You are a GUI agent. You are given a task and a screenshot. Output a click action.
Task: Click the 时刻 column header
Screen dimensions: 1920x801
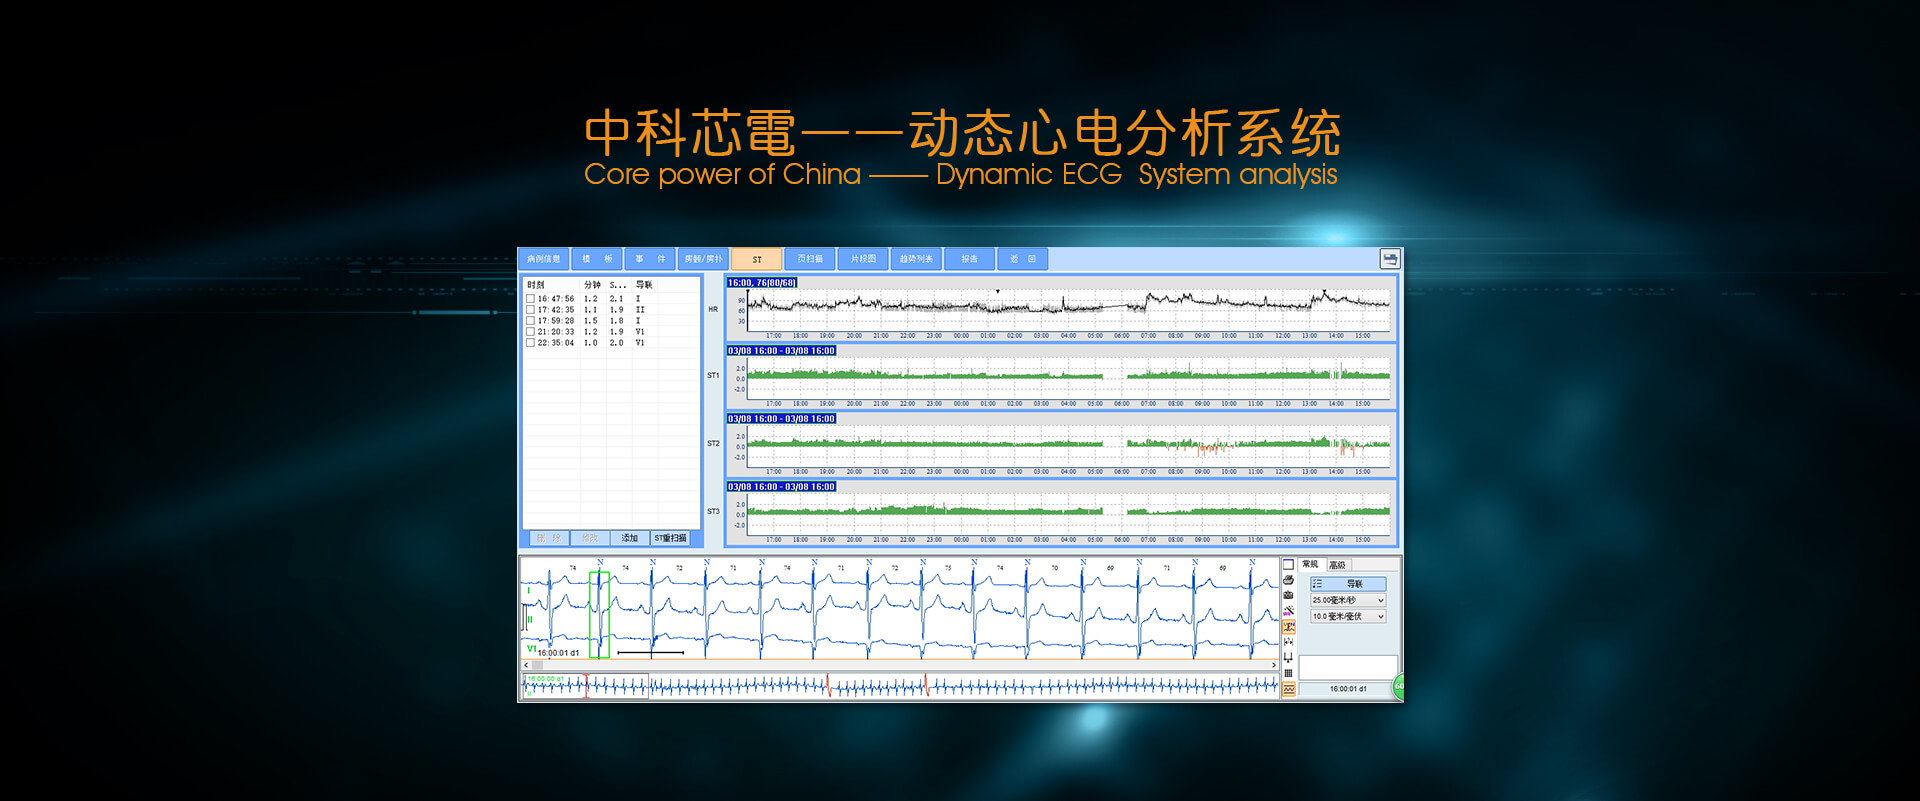pos(536,285)
